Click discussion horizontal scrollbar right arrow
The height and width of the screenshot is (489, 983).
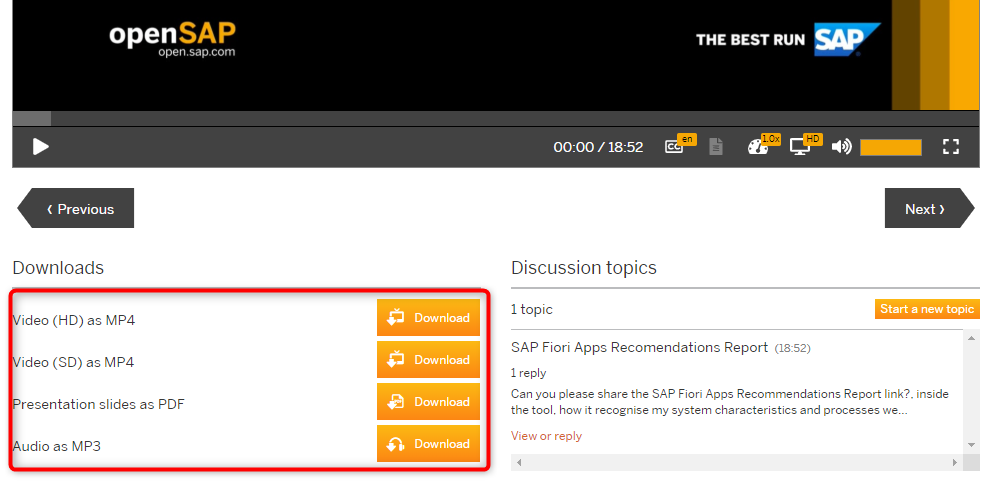[x=955, y=463]
